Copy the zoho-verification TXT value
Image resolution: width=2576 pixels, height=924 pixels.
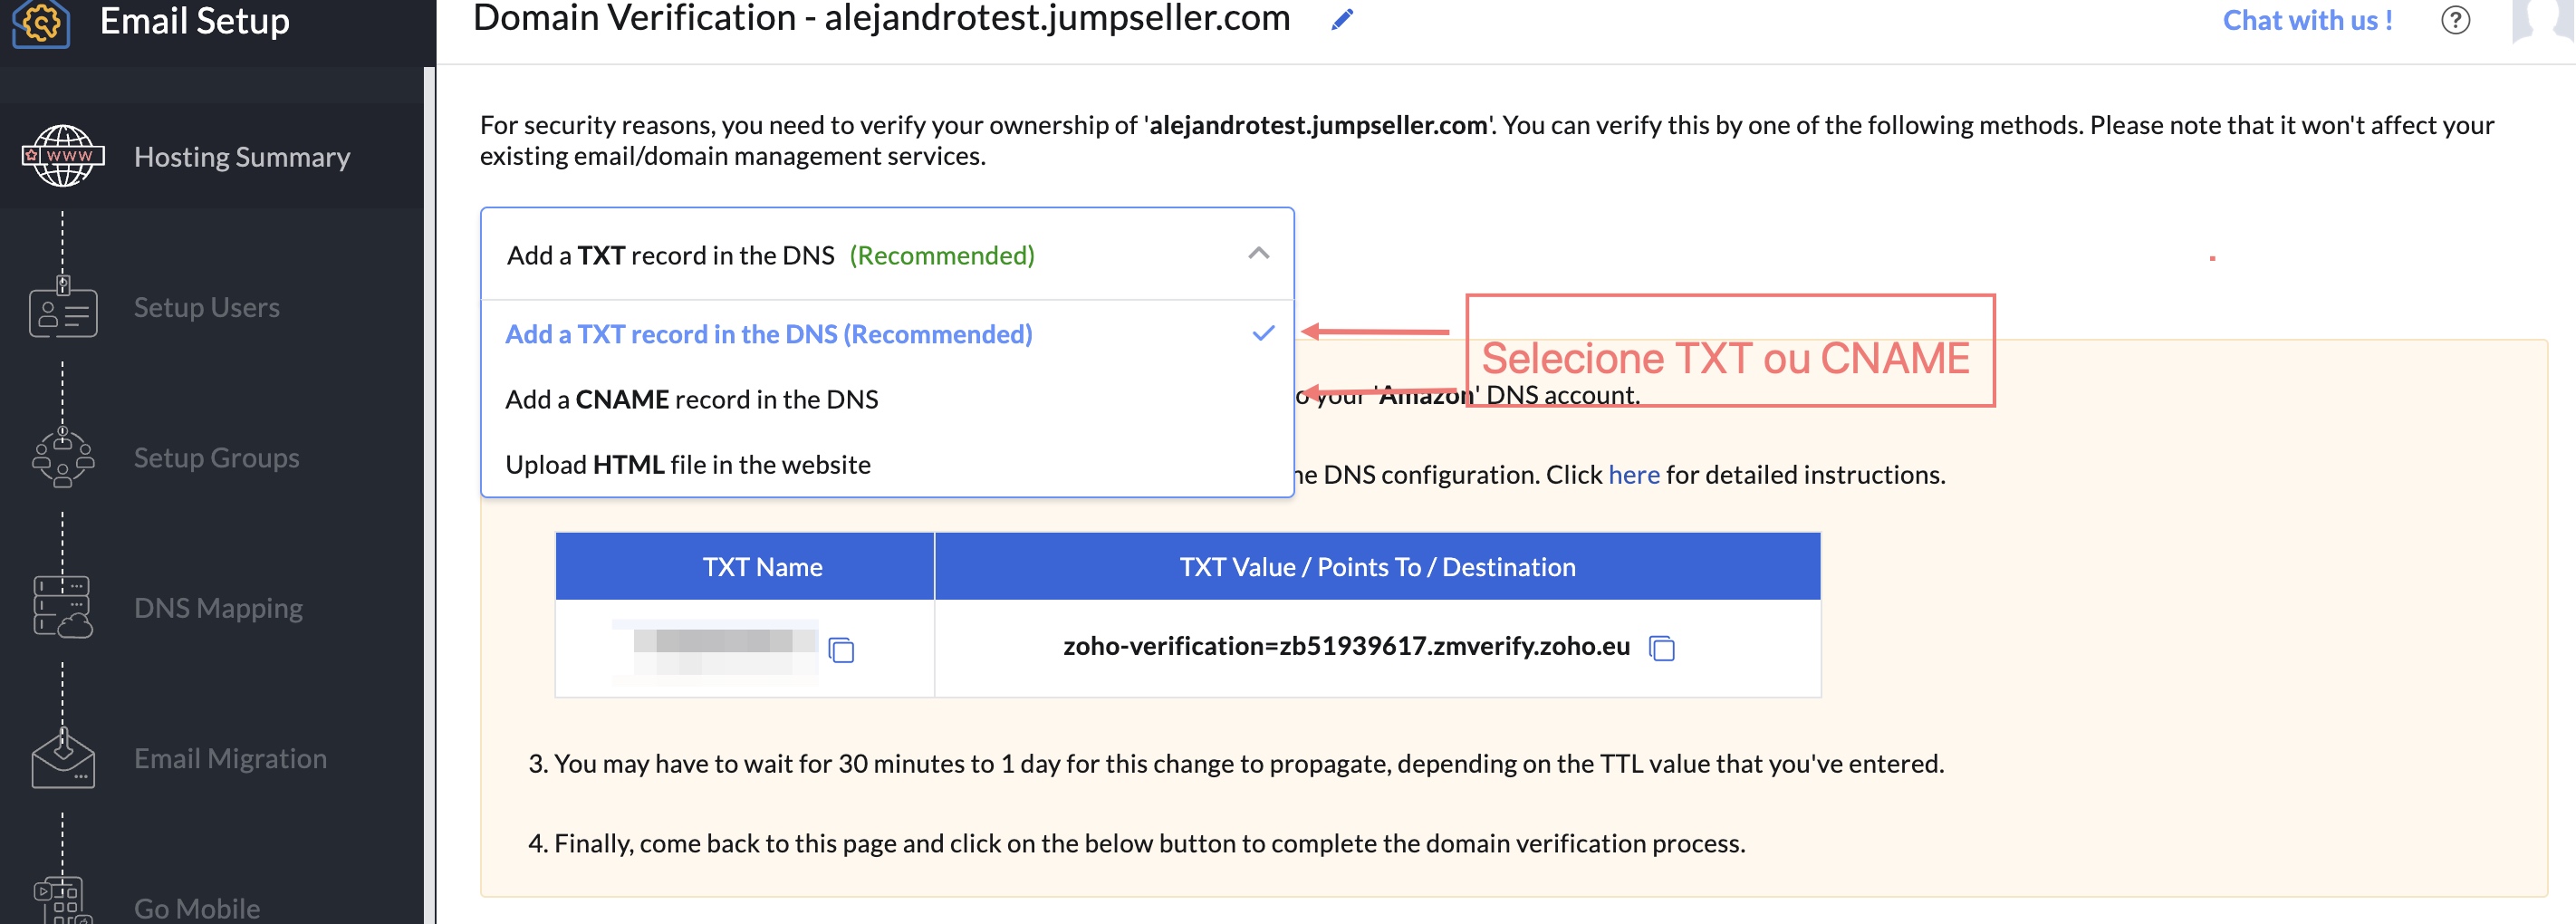[x=1662, y=648]
